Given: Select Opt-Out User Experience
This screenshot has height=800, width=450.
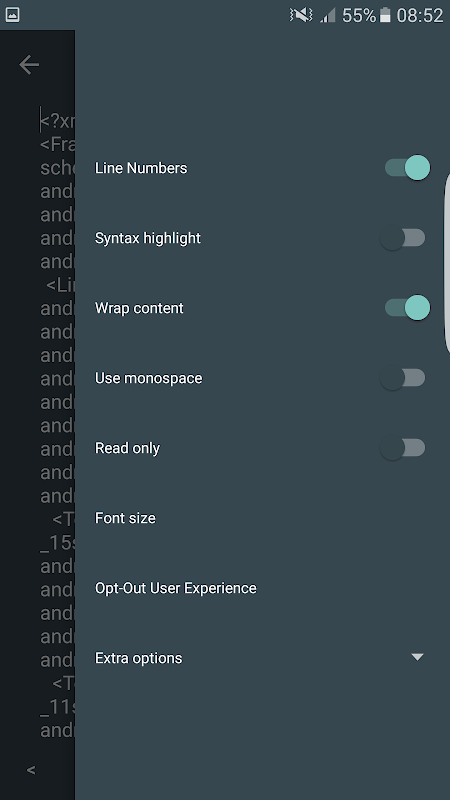Looking at the screenshot, I should (x=176, y=588).
